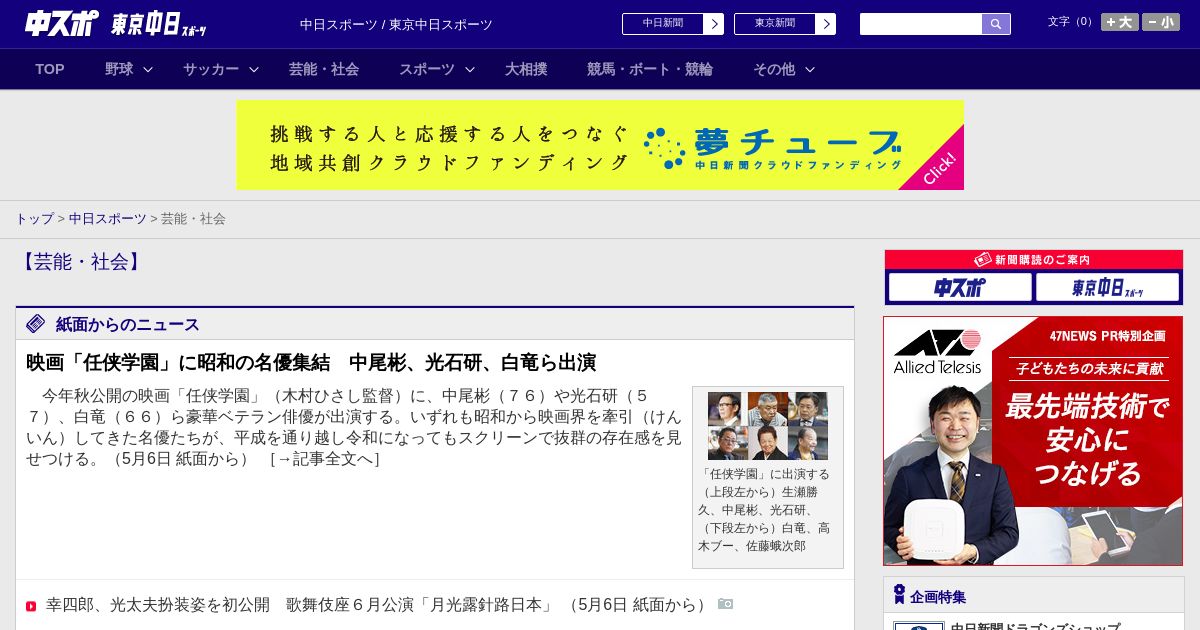Click the search magnifier button
The width and height of the screenshot is (1200, 630).
click(996, 24)
